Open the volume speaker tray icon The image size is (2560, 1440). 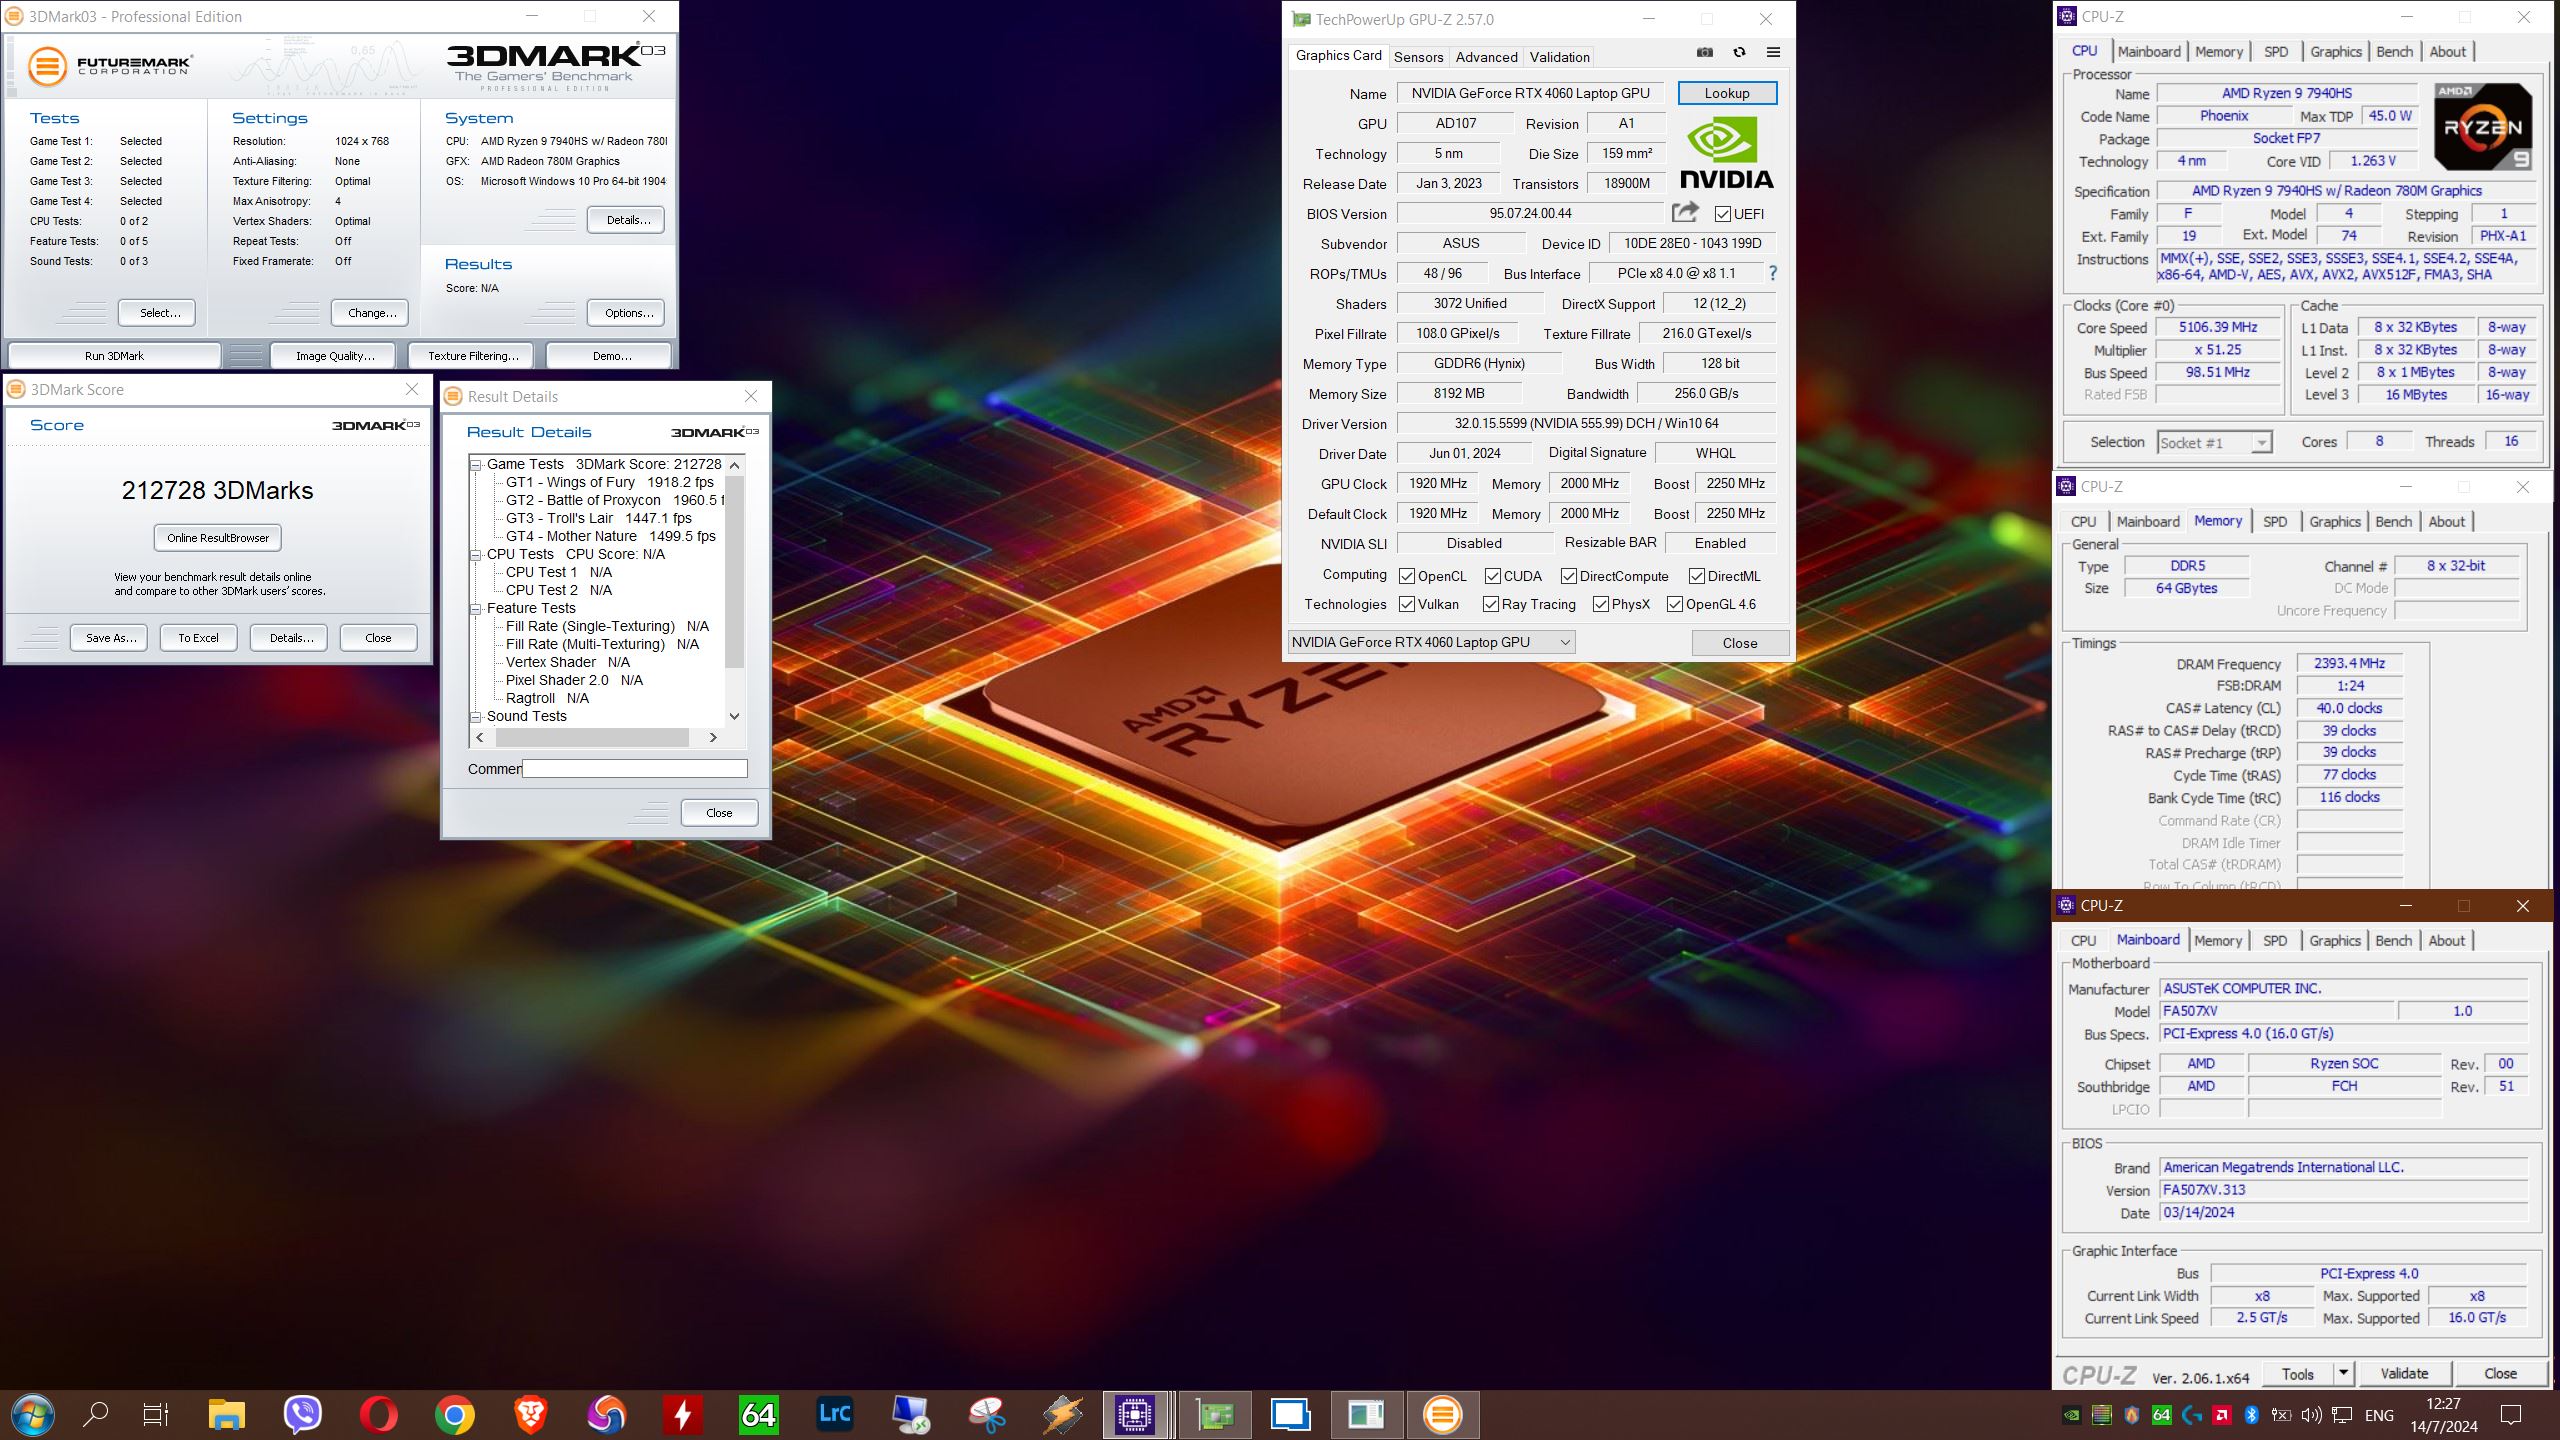[2311, 1415]
